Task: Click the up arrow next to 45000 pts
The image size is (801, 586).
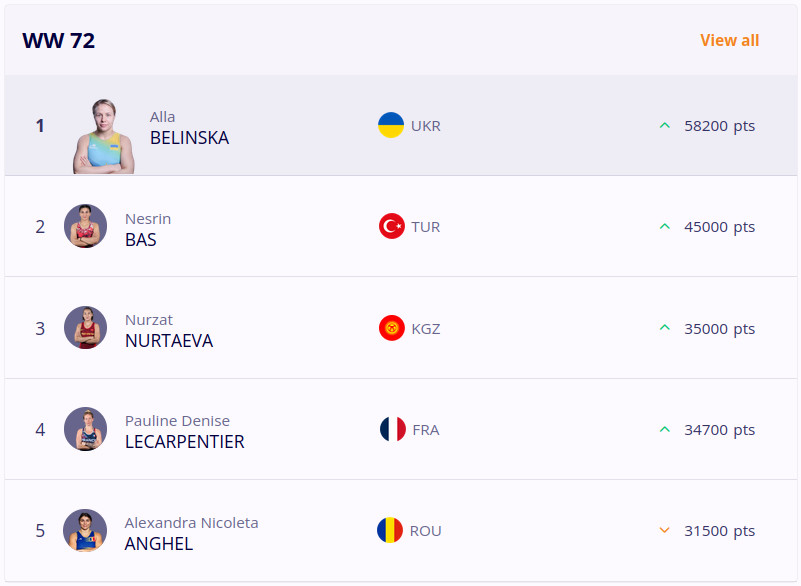Action: (664, 227)
